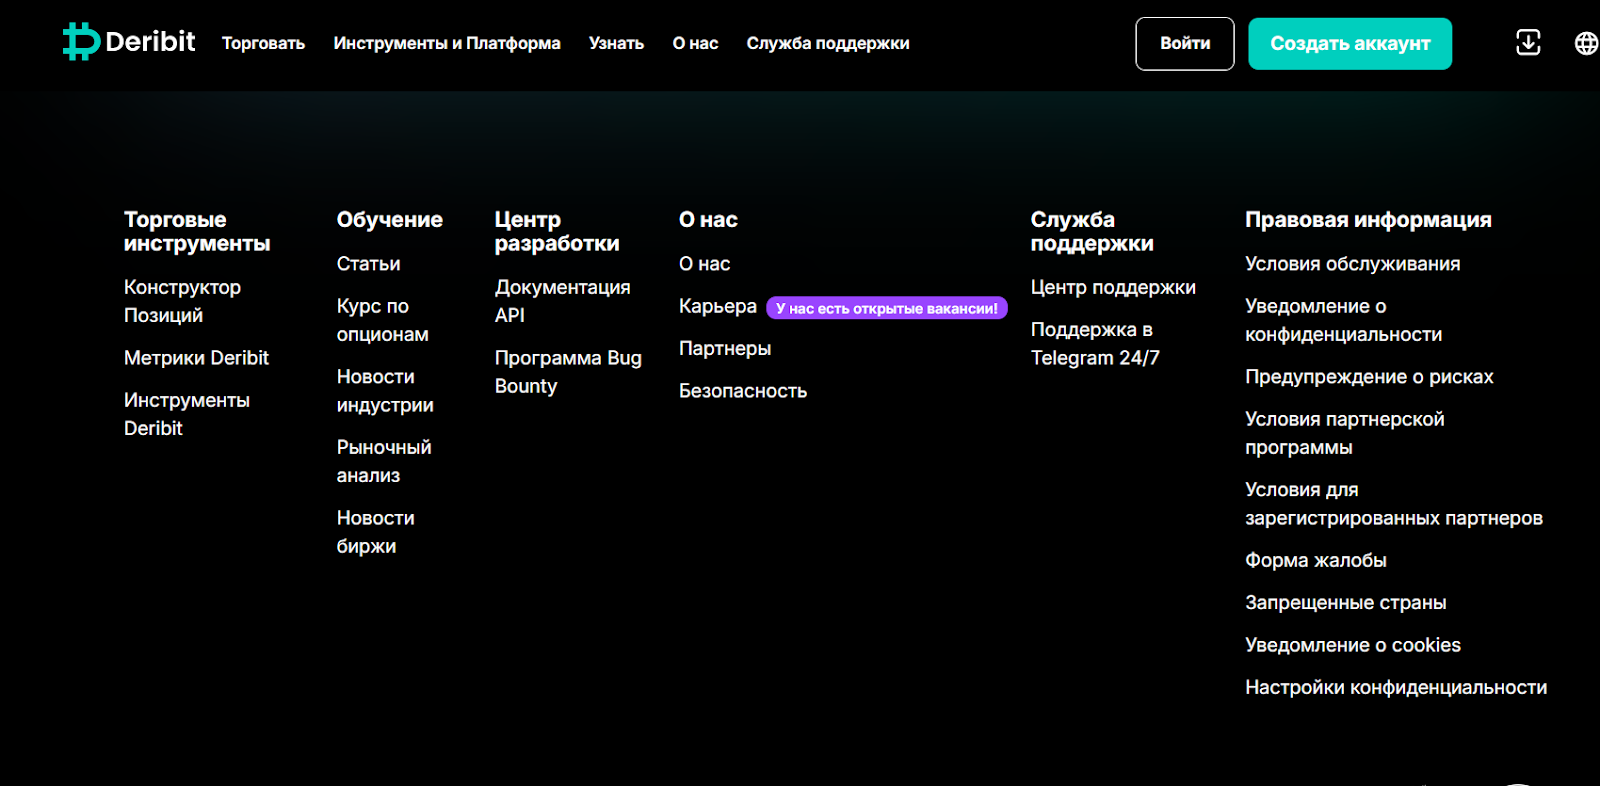1600x786 pixels.
Task: Click the Создать аккаунт button
Action: [1350, 44]
